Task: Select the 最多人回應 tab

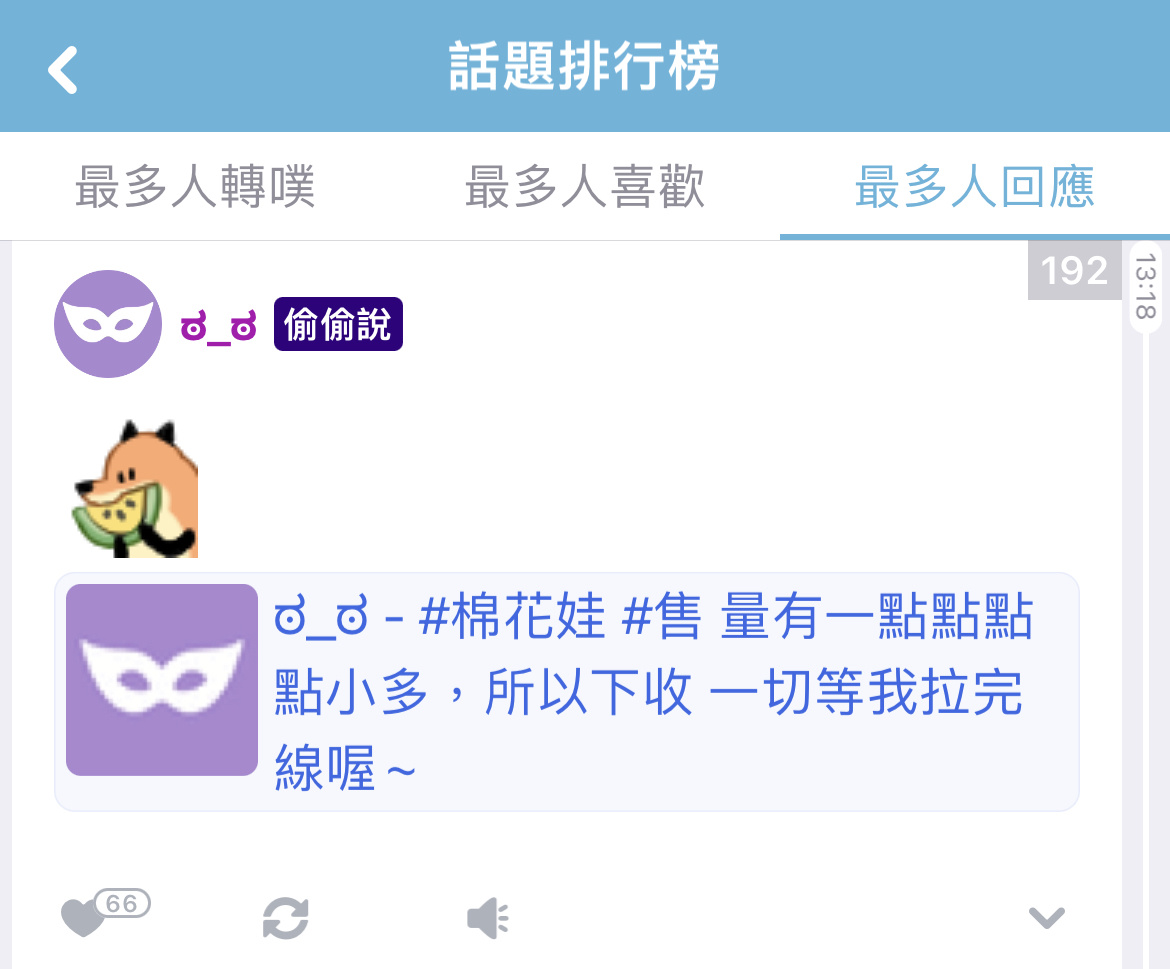Action: [x=975, y=186]
